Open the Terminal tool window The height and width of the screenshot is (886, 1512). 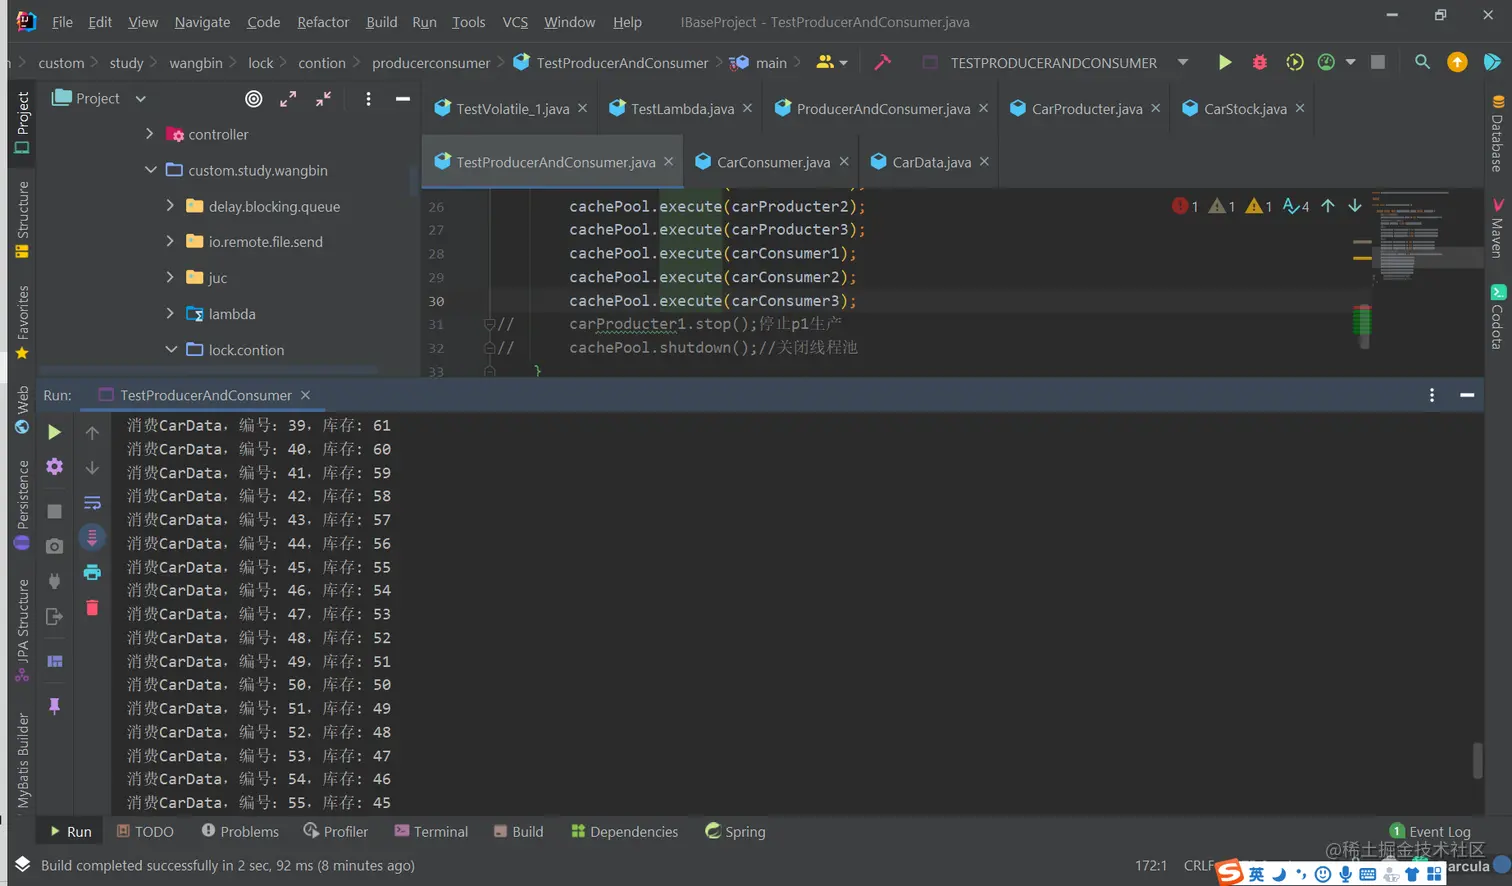coord(431,831)
